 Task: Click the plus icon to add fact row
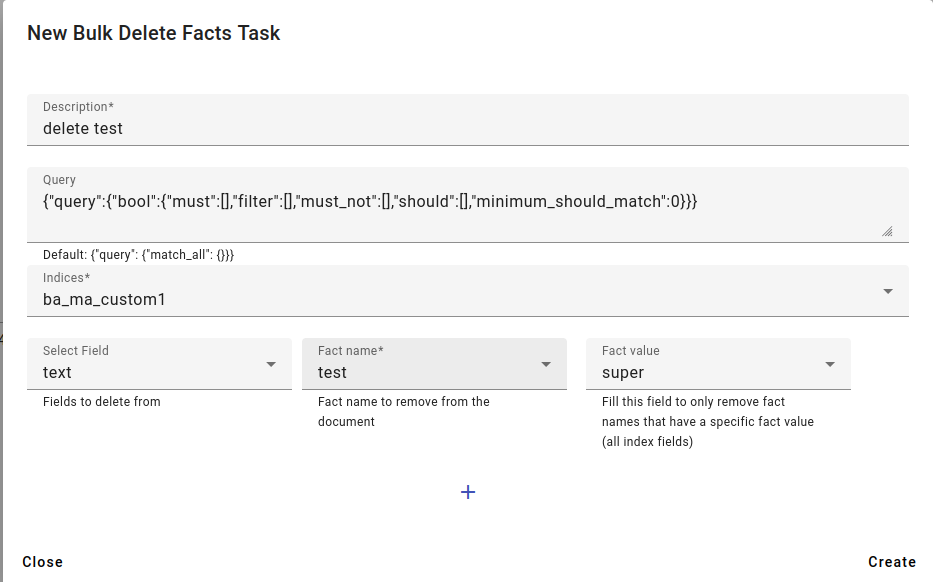[468, 492]
